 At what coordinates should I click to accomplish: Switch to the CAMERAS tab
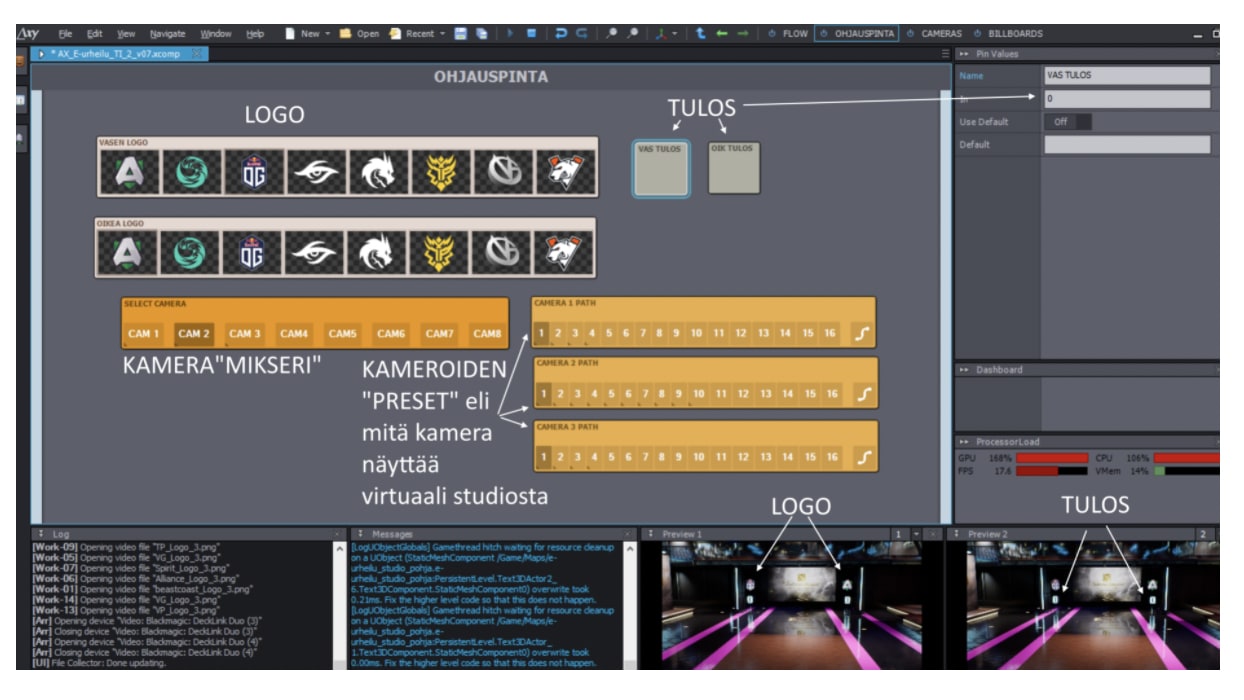tap(934, 33)
